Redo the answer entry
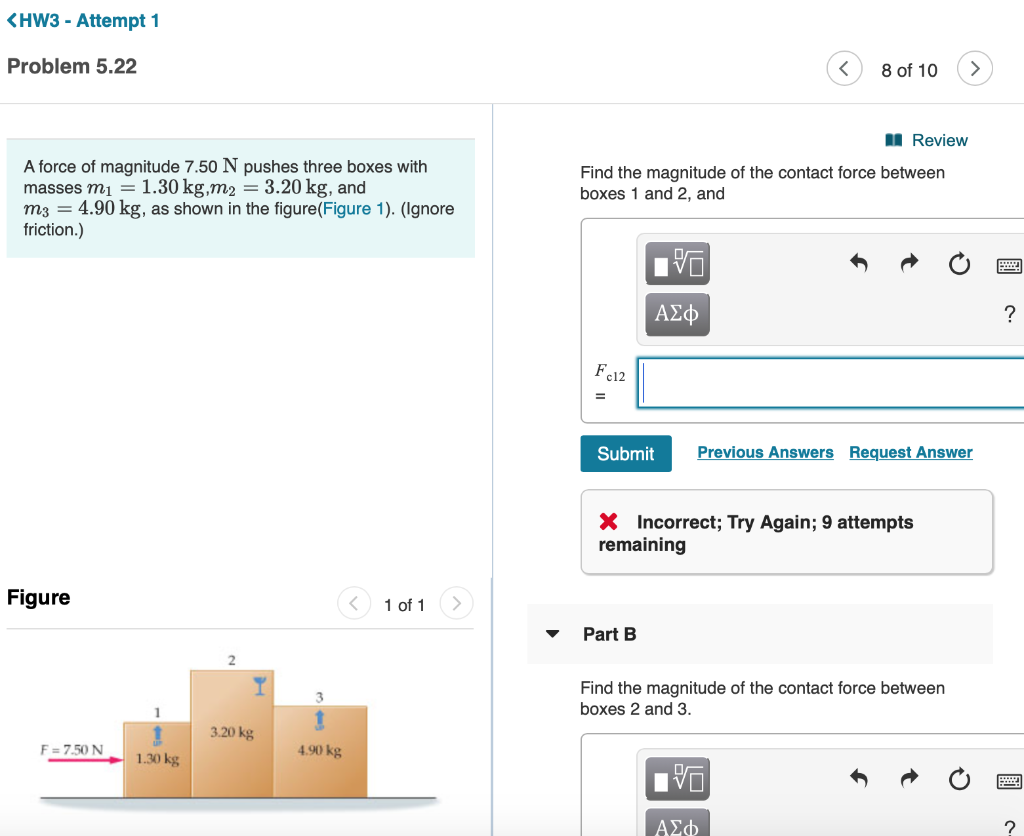Image resolution: width=1024 pixels, height=836 pixels. click(909, 263)
